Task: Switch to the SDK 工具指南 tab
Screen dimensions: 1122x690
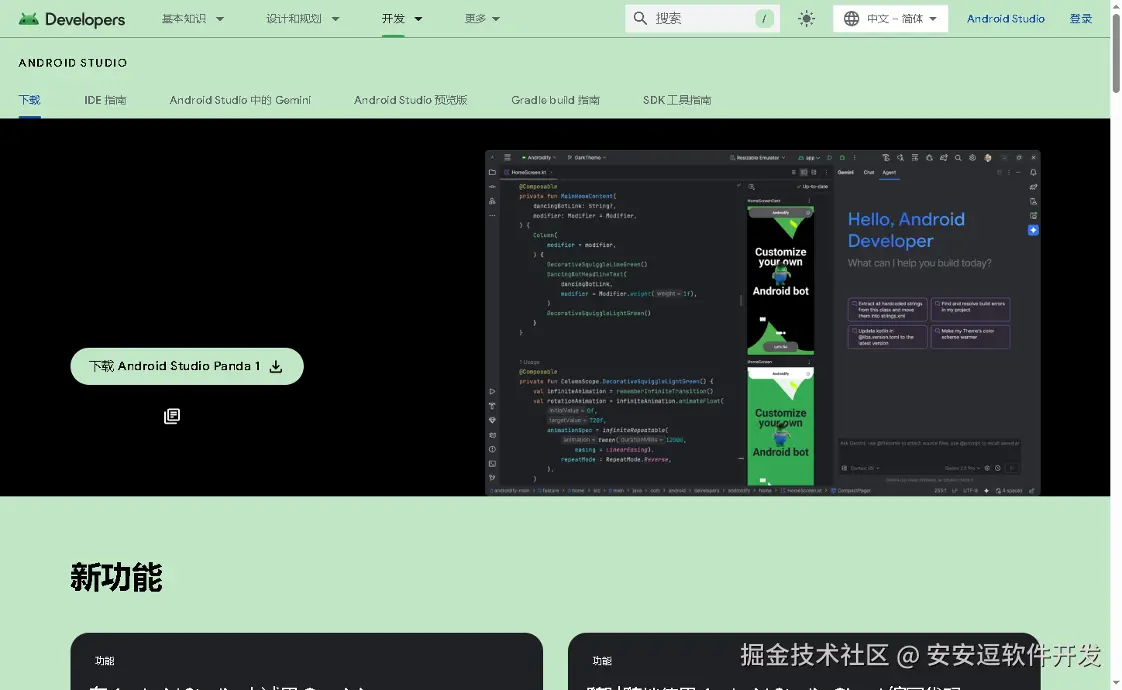Action: pos(677,100)
